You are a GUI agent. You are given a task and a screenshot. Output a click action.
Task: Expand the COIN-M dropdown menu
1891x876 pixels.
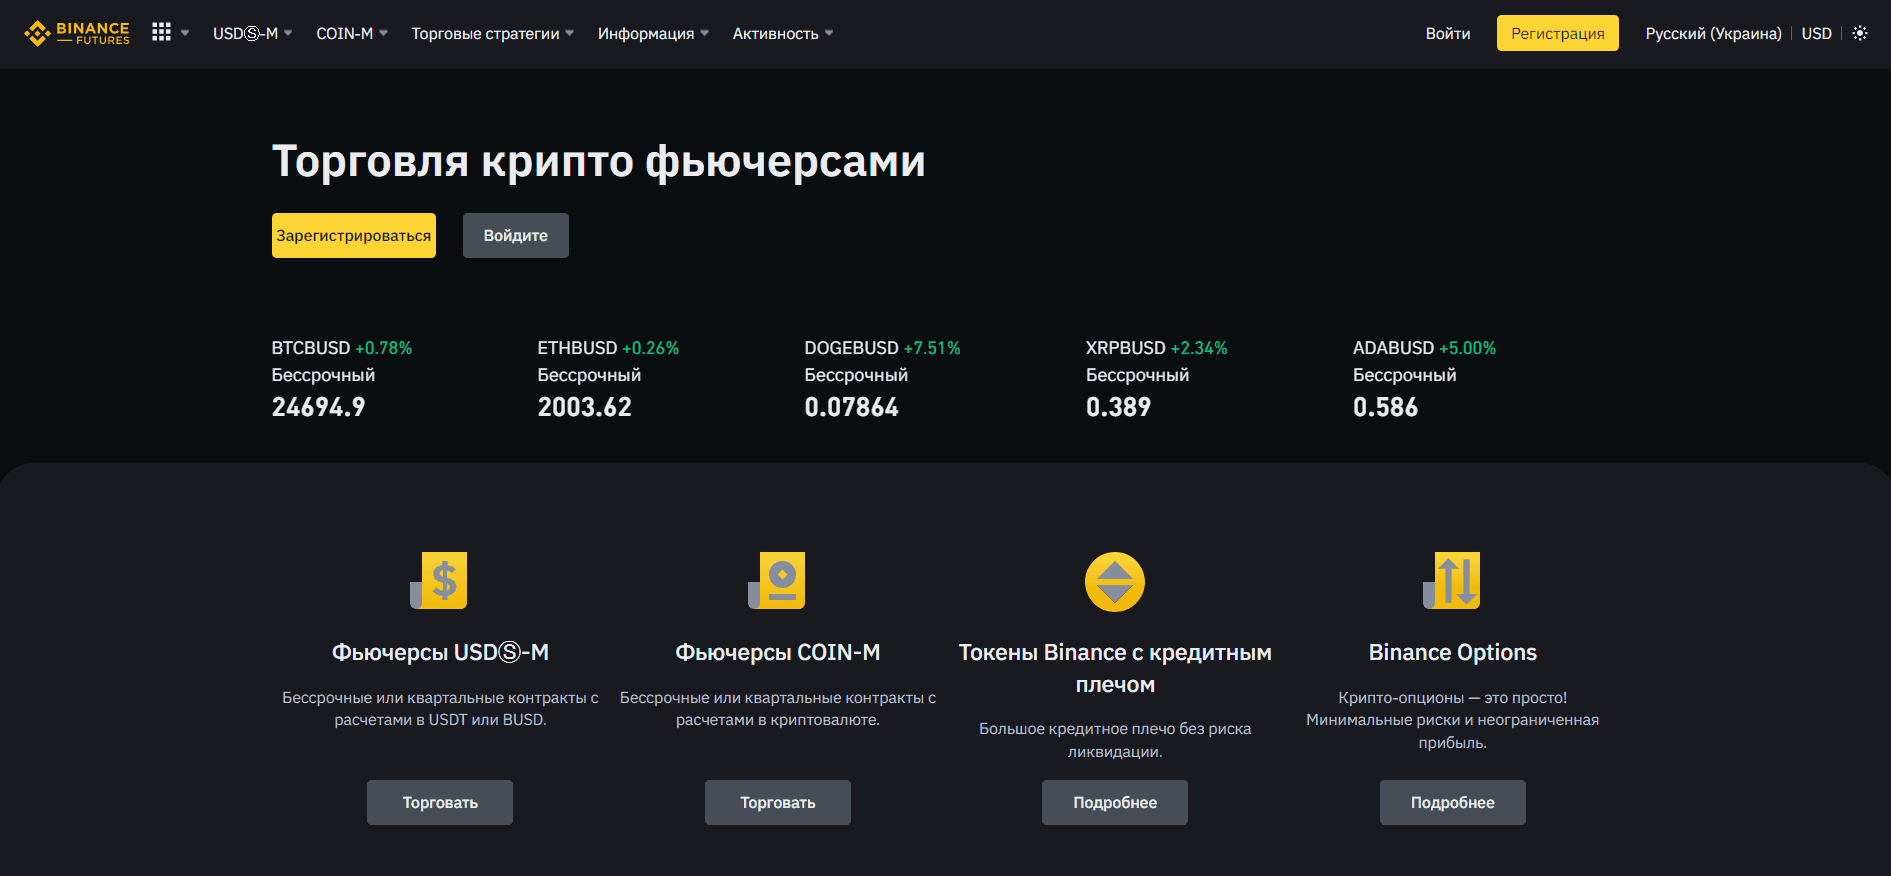(x=352, y=33)
